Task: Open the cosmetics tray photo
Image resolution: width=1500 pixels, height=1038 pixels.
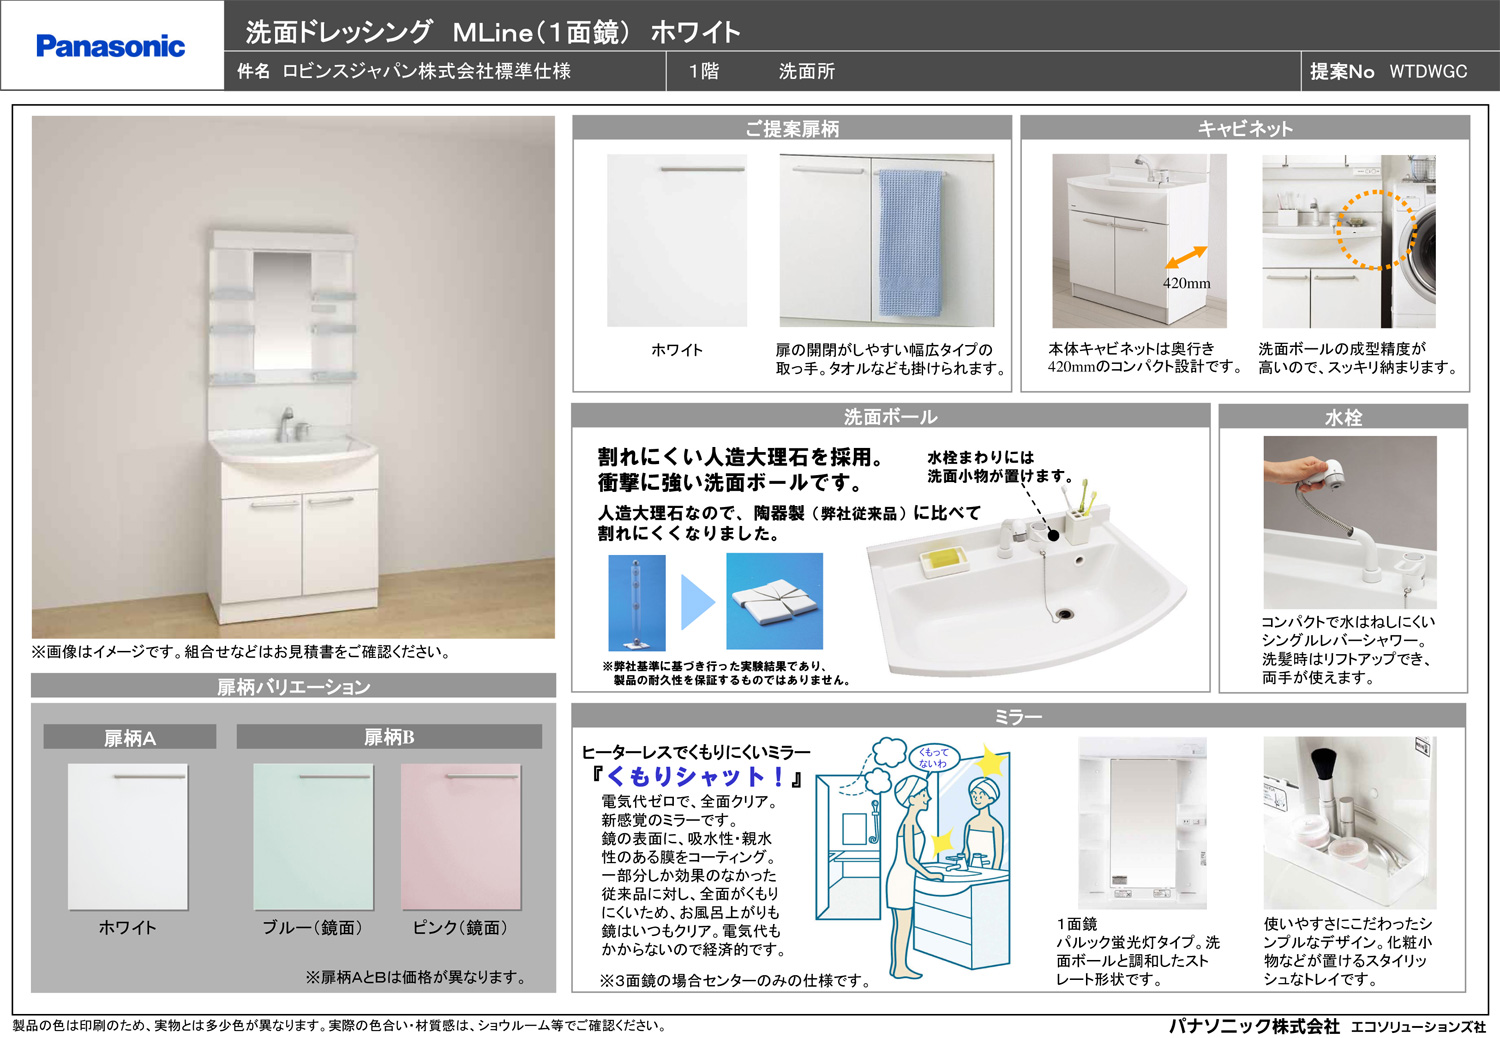Action: coord(1350,823)
